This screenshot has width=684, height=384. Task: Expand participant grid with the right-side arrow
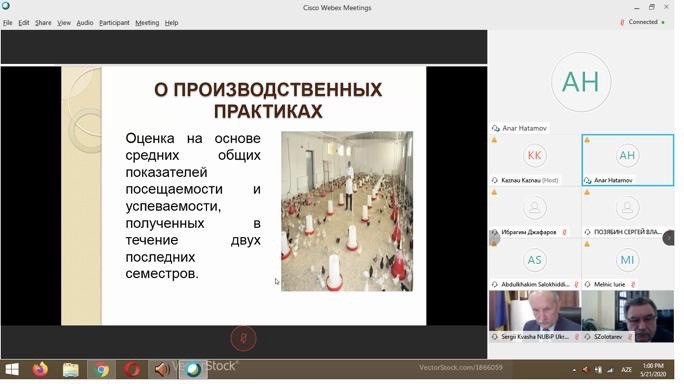tap(669, 238)
